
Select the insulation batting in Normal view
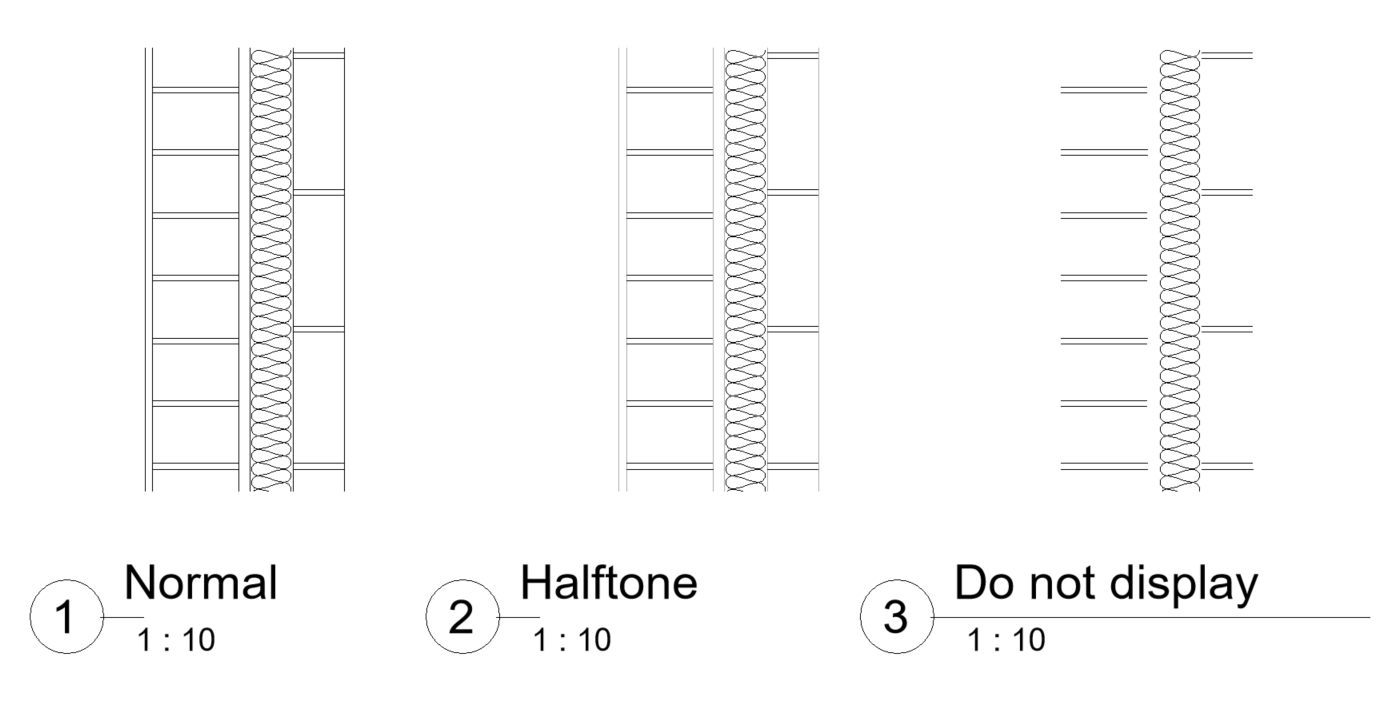(x=270, y=269)
